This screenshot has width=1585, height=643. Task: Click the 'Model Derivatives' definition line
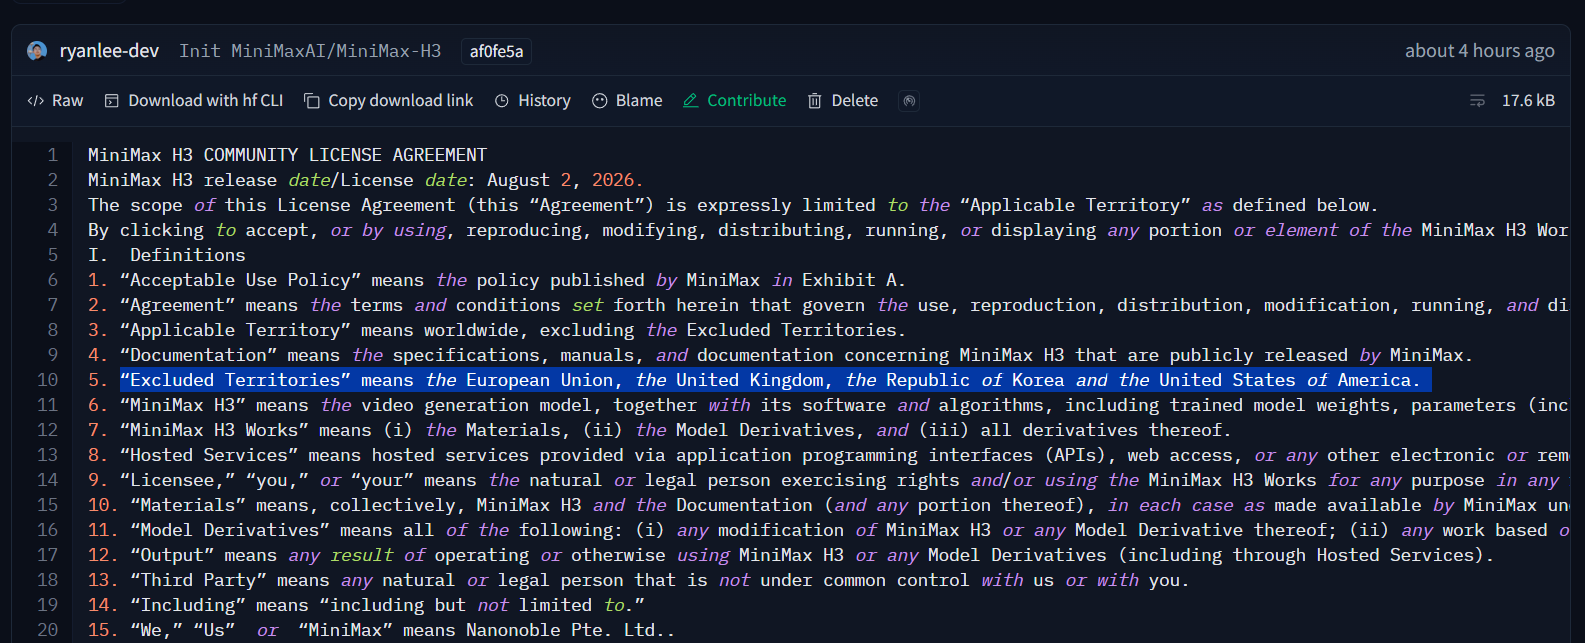(828, 530)
